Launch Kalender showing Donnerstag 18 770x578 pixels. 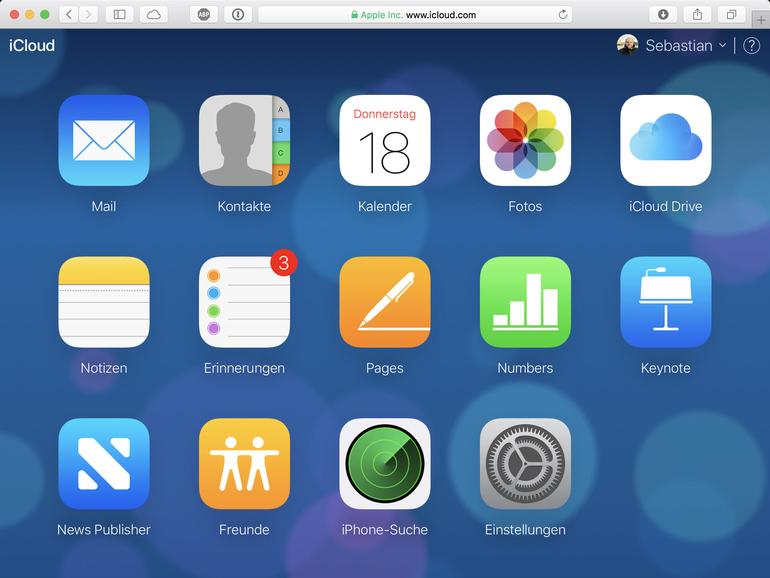[x=385, y=140]
